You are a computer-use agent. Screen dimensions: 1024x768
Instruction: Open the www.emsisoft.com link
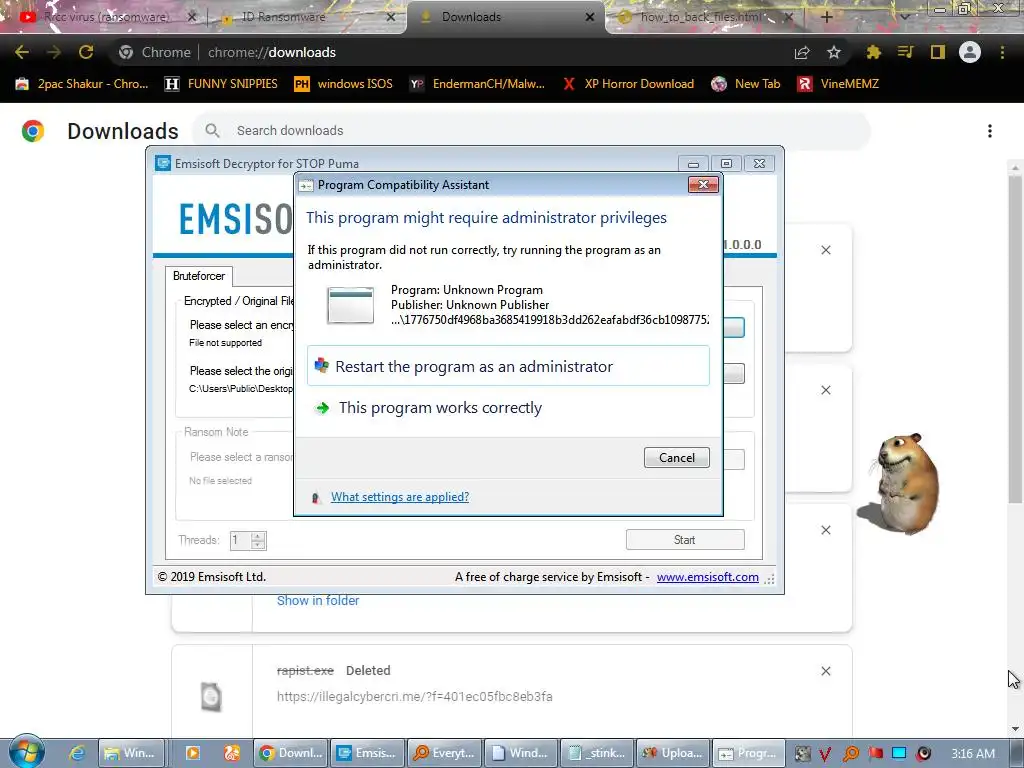point(707,577)
